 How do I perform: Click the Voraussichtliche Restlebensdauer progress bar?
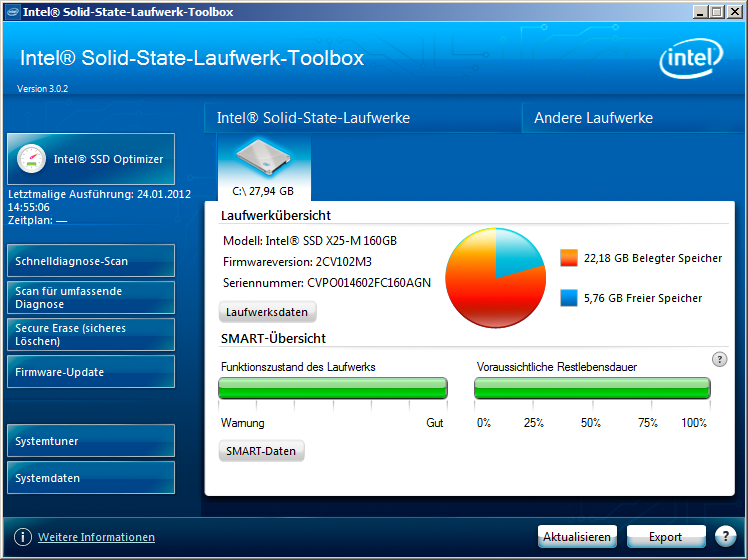(x=592, y=389)
